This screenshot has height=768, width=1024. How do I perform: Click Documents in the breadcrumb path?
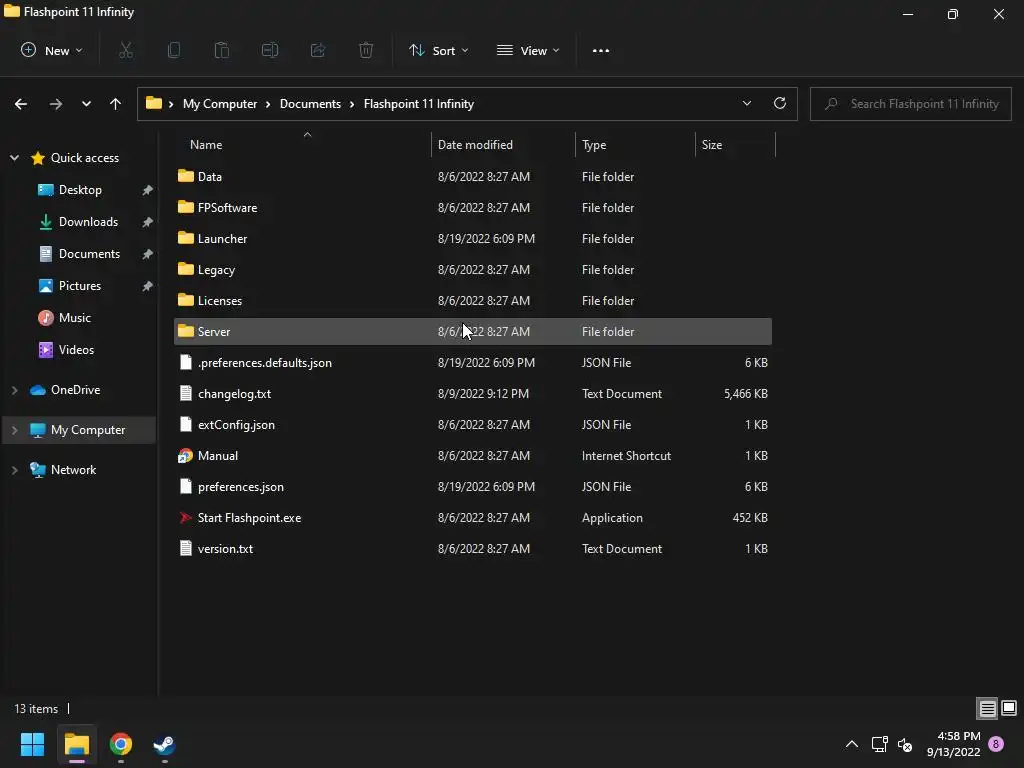pos(310,104)
